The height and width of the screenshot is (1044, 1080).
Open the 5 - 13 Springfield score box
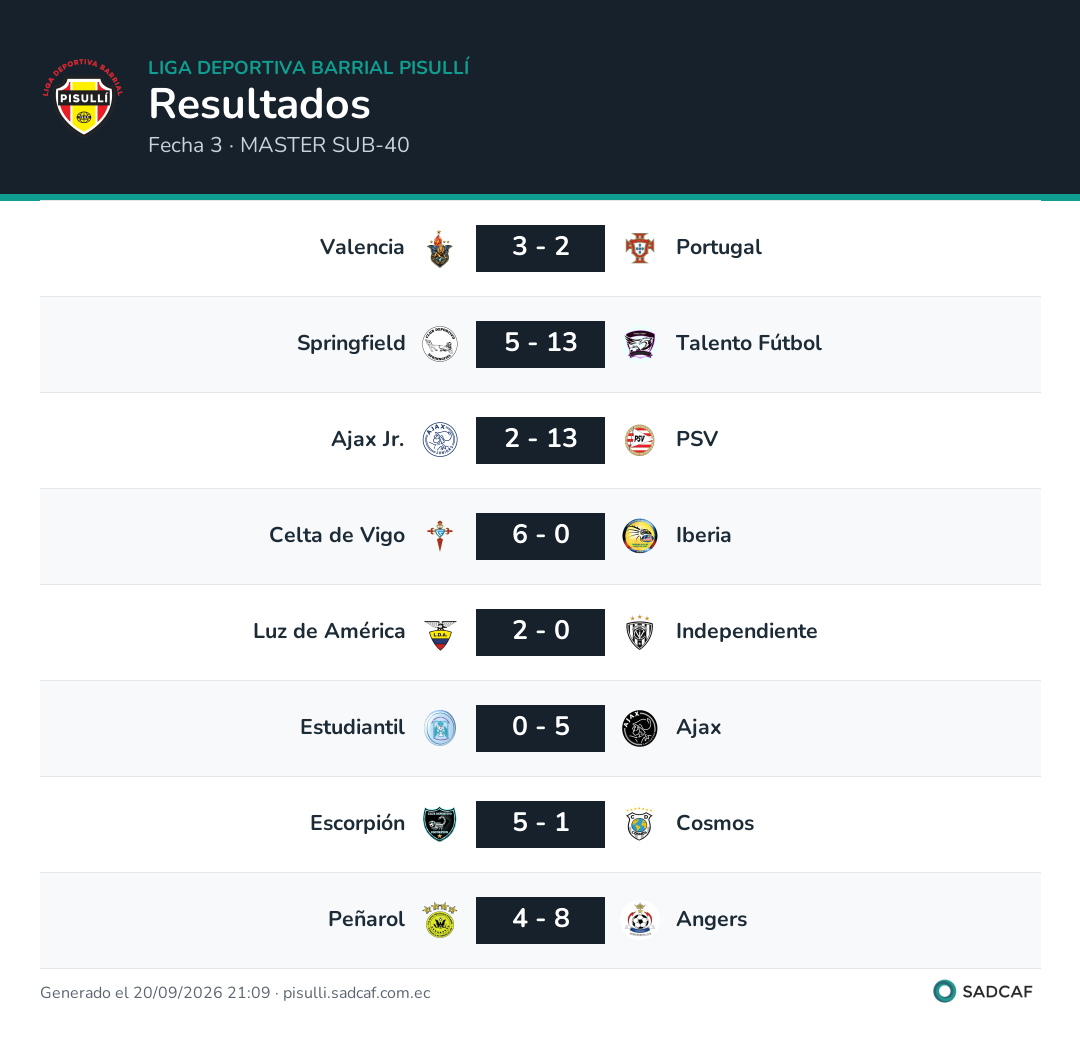coord(541,344)
